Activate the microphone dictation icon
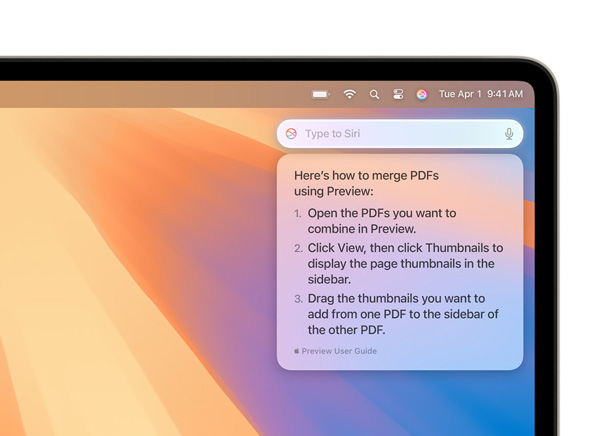The width and height of the screenshot is (601, 436). 509,134
